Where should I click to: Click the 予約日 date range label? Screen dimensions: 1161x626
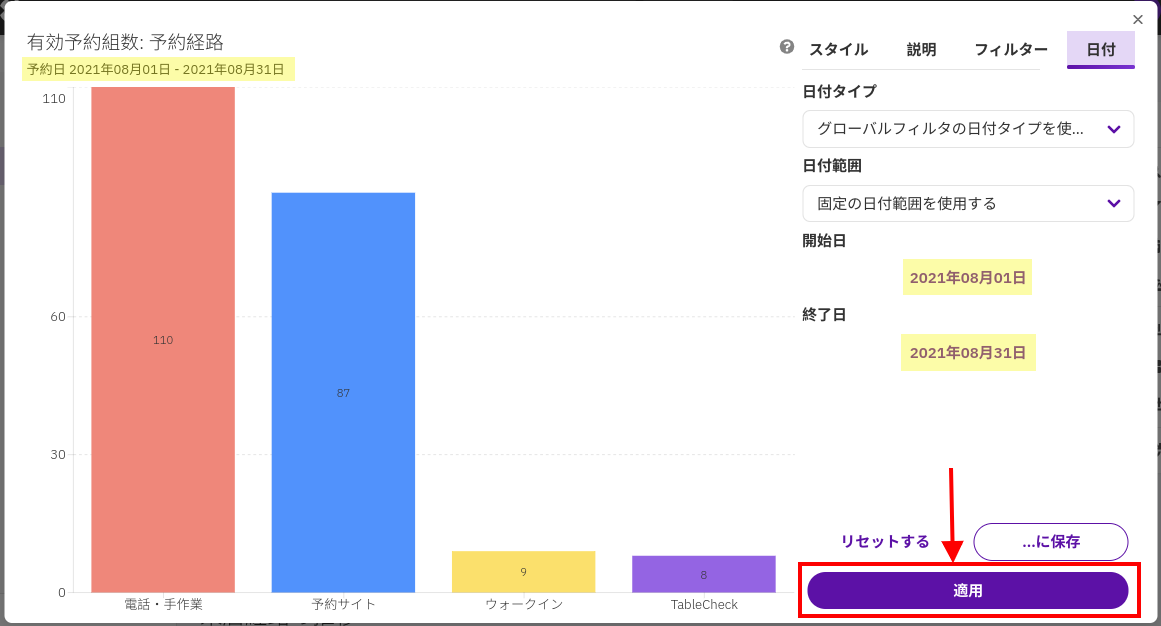pos(158,69)
